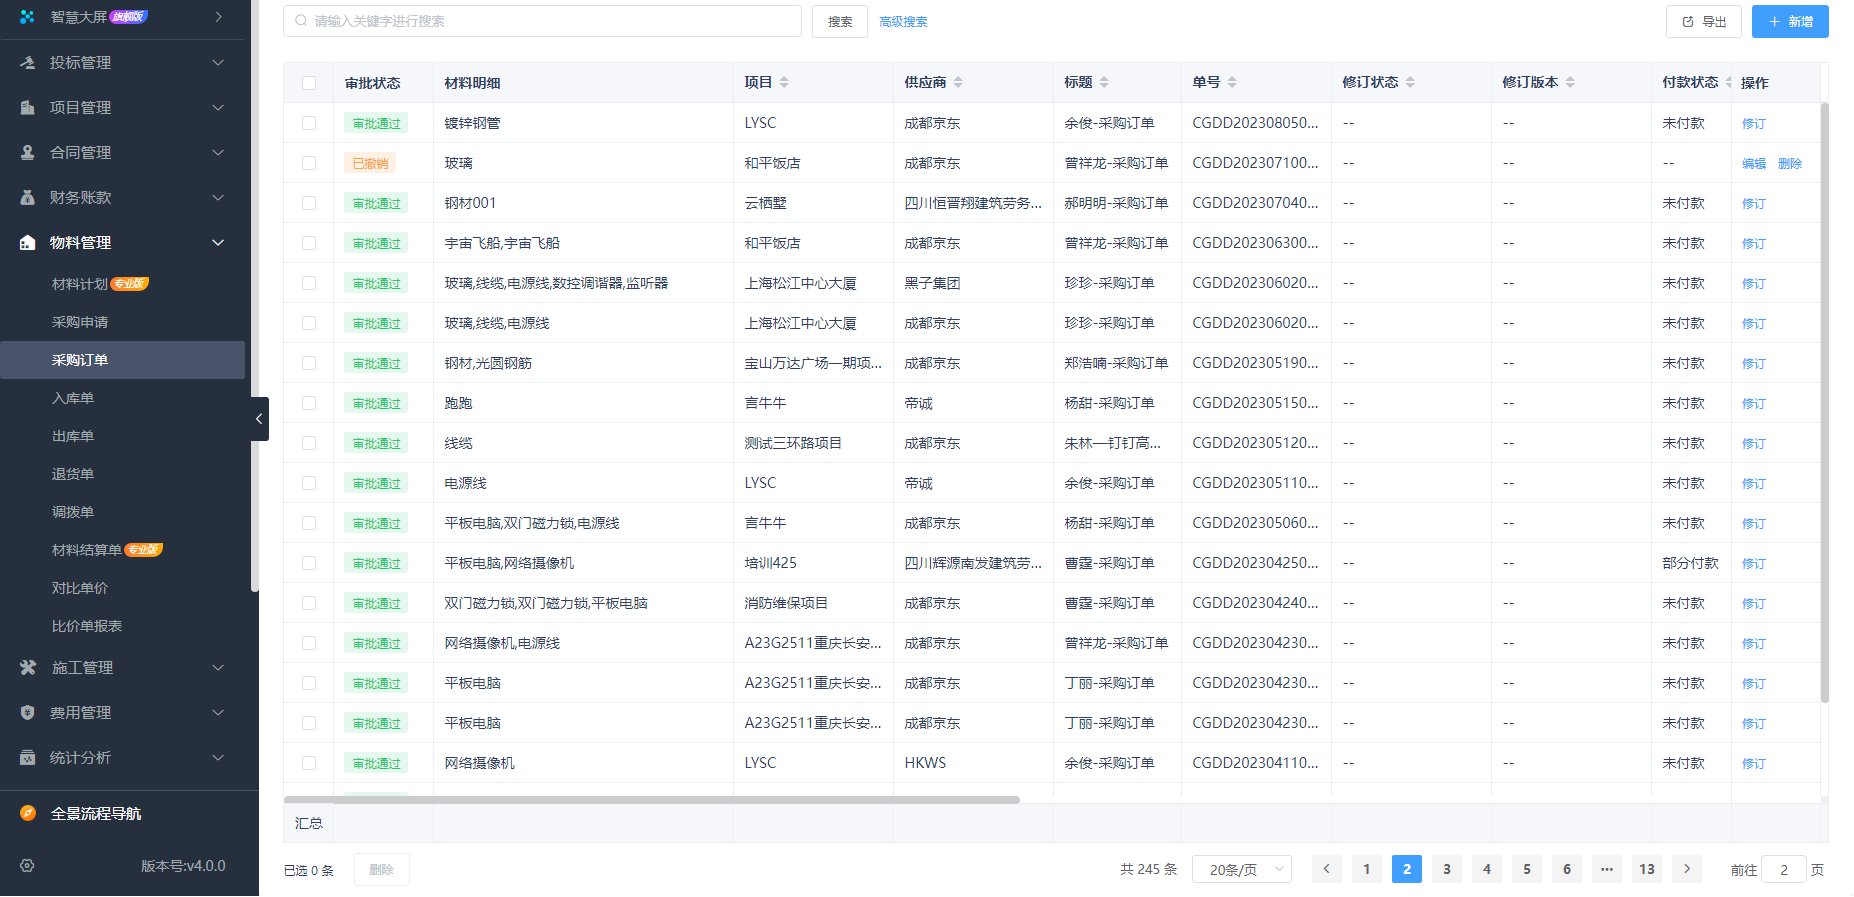Image resolution: width=1854 pixels, height=897 pixels.
Task: Click the settings gear icon beside version number
Action: point(27,866)
